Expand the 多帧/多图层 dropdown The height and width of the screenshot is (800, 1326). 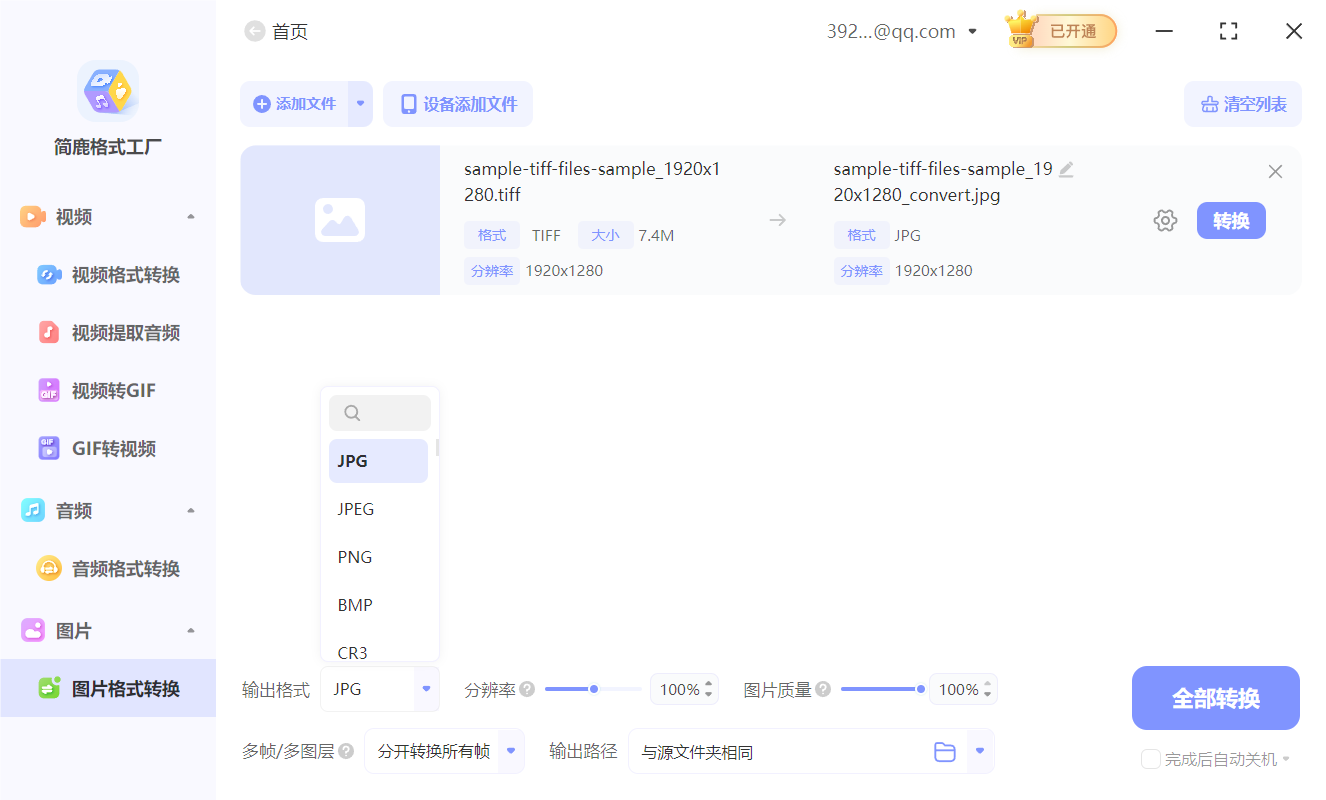point(510,751)
